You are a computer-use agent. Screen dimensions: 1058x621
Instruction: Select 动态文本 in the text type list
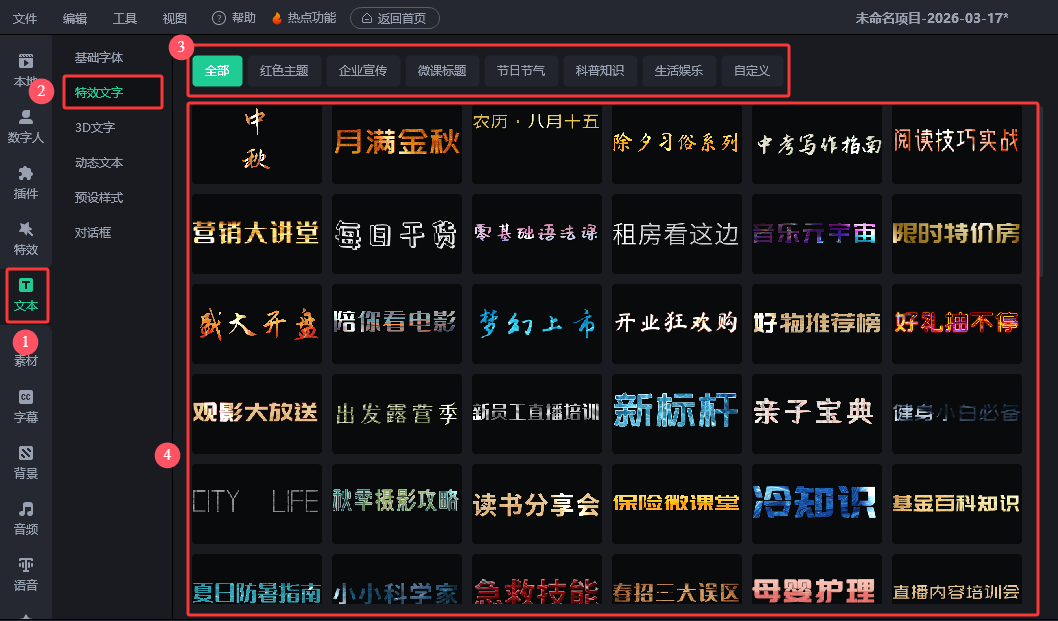[x=99, y=162]
